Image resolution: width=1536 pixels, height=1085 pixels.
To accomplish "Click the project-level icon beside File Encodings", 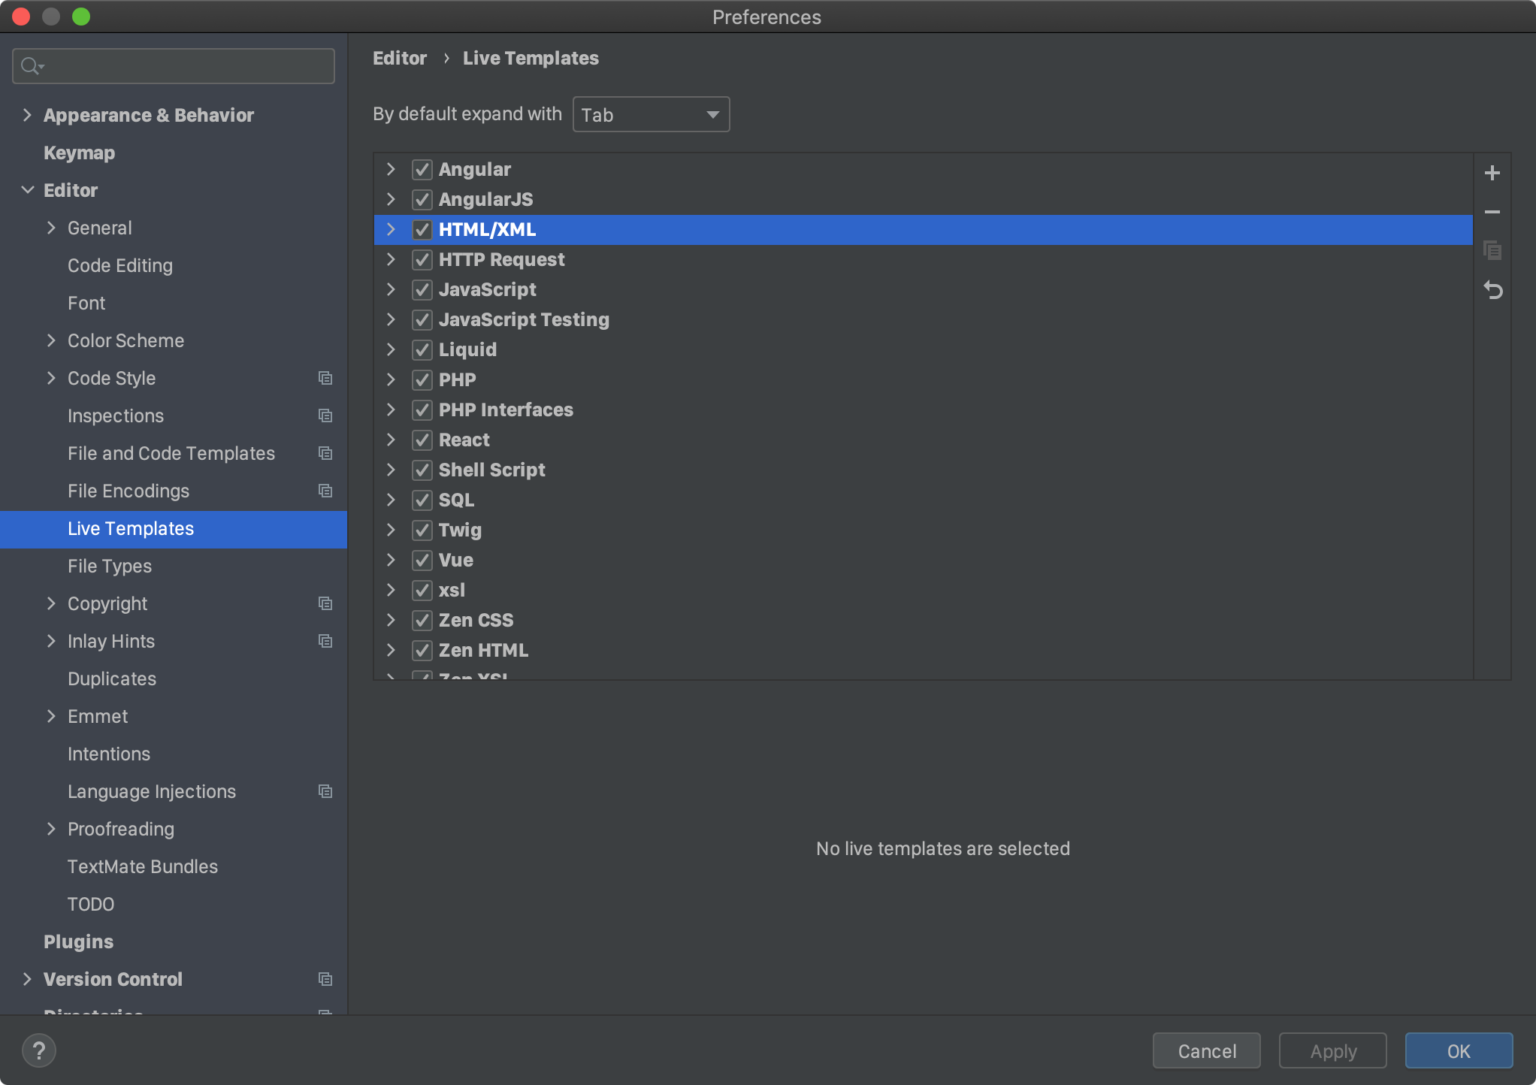I will point(325,491).
